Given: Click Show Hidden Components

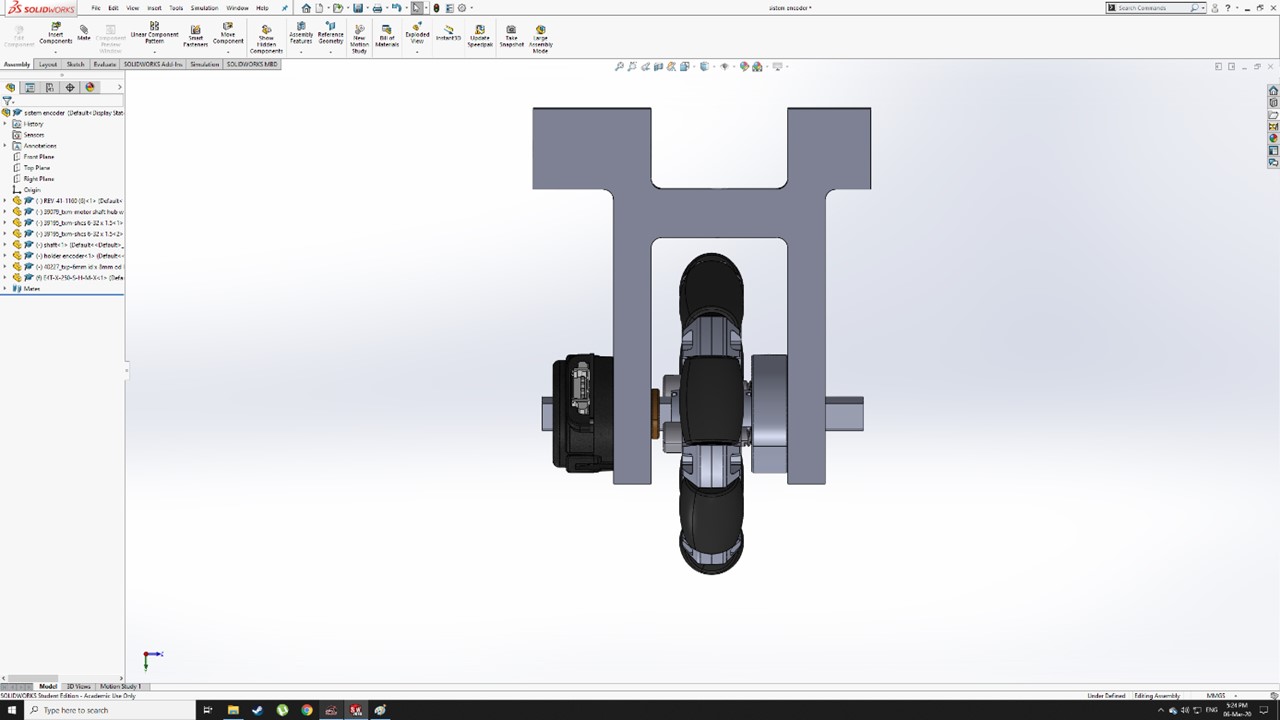Looking at the screenshot, I should (266, 39).
